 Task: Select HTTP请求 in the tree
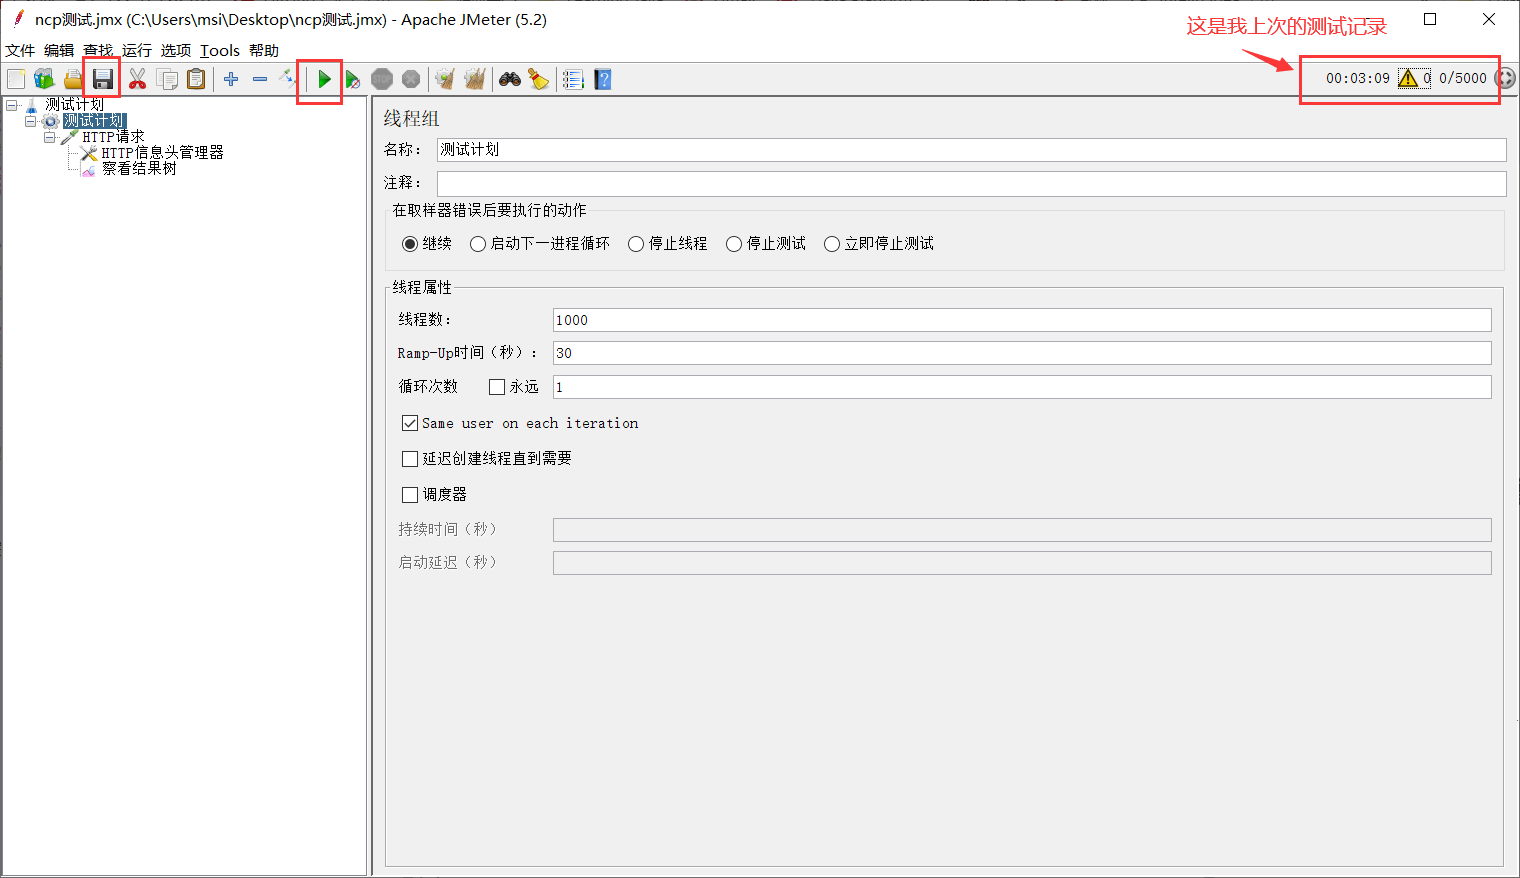click(113, 137)
